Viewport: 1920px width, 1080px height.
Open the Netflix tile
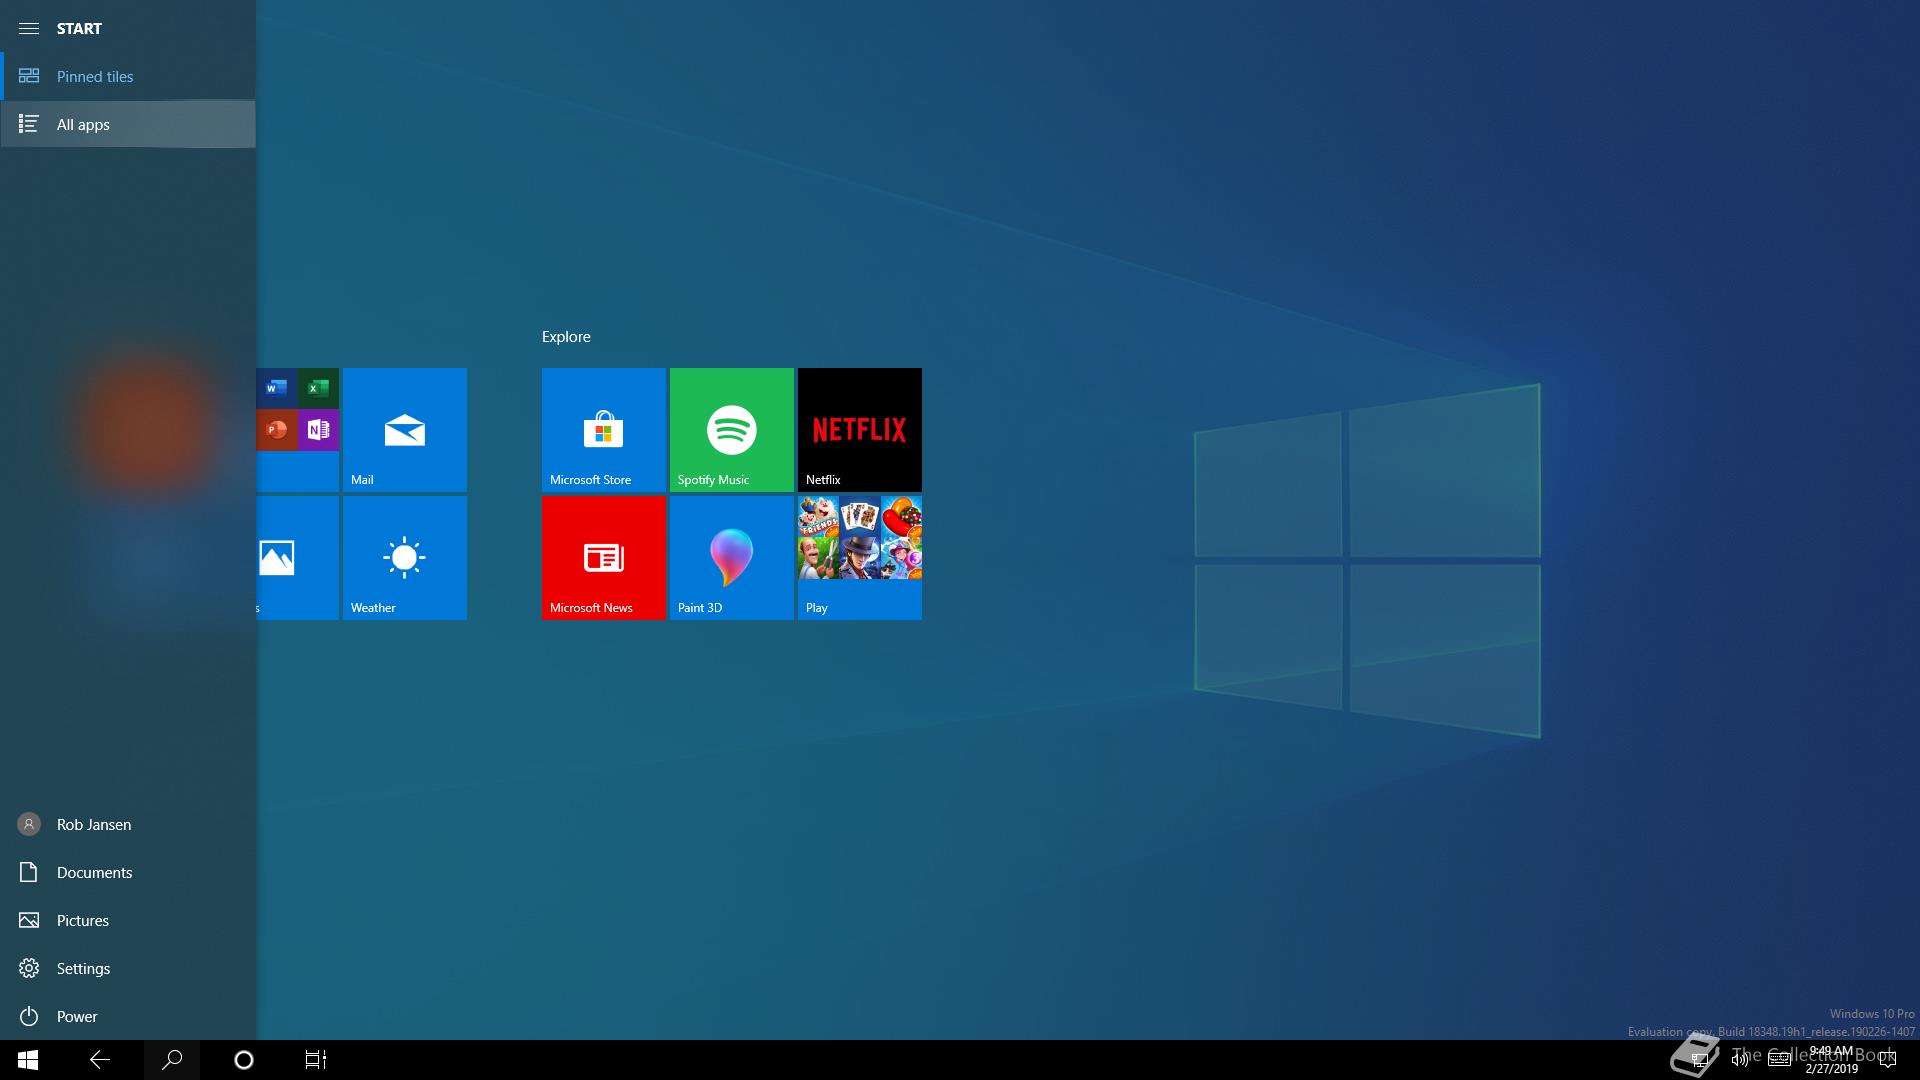coord(860,430)
